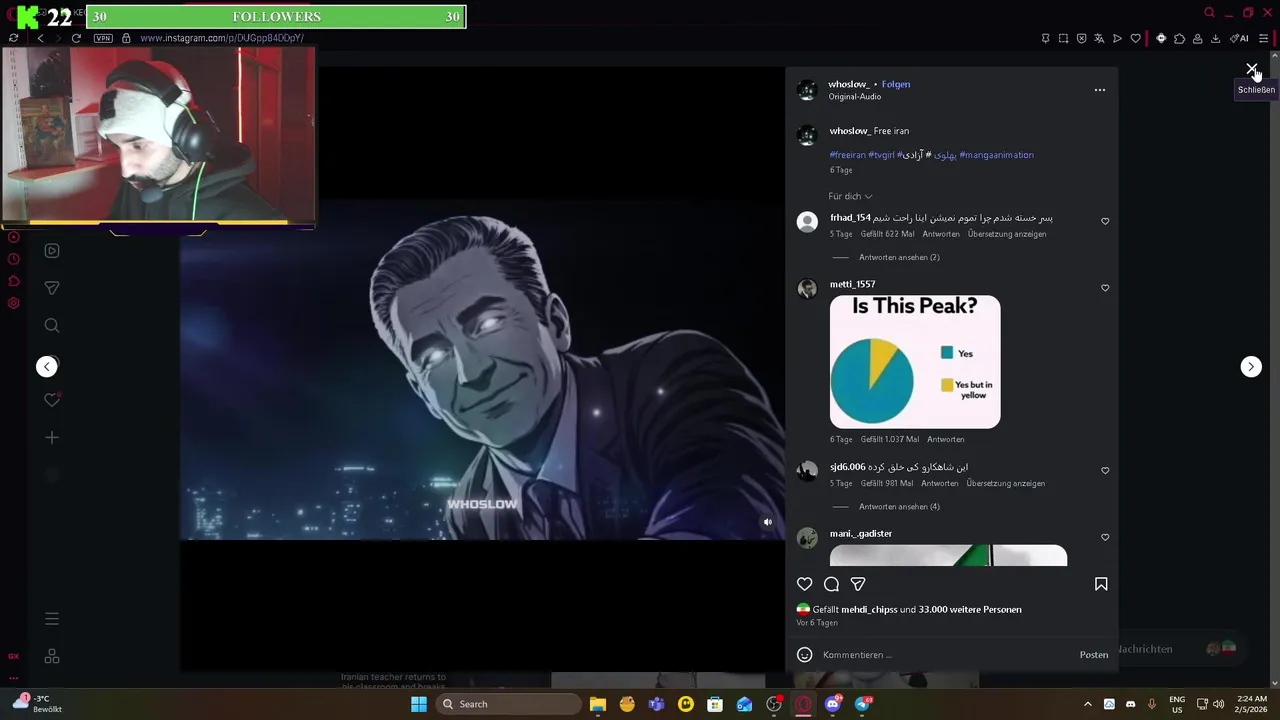Mute the video sound in player

(768, 522)
